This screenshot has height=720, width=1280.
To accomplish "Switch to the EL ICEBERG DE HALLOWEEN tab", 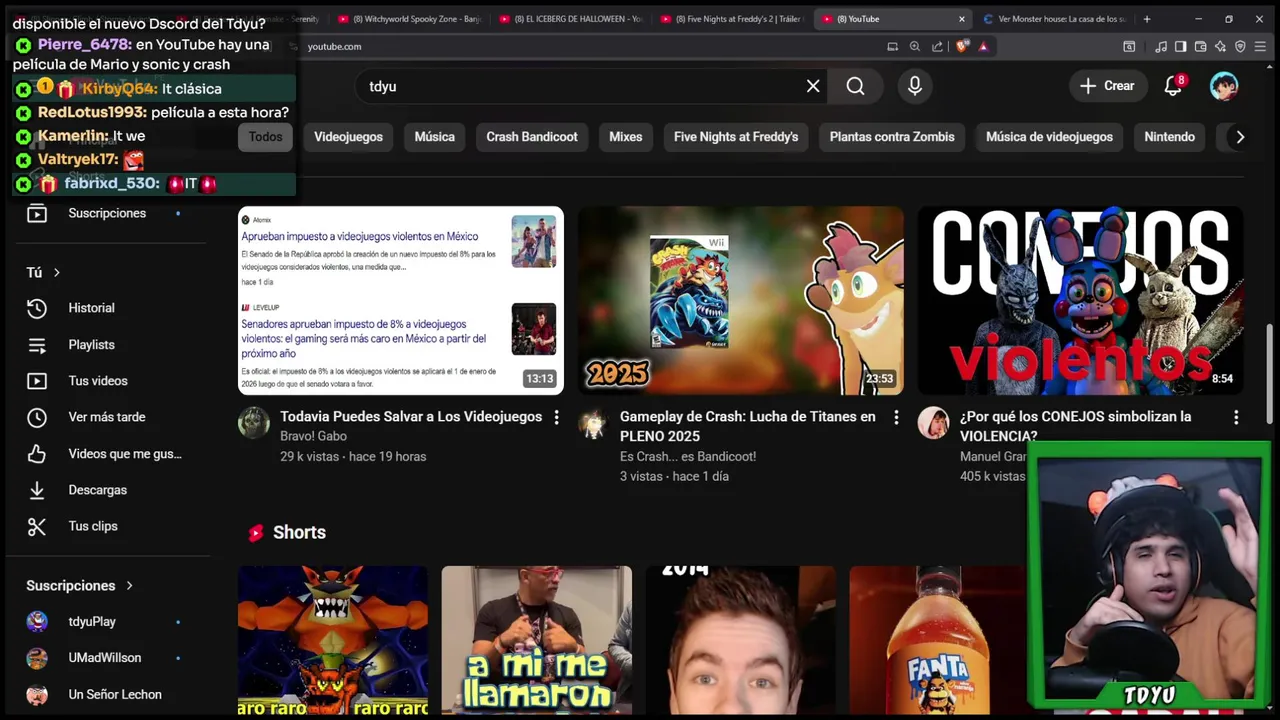I will coord(572,18).
